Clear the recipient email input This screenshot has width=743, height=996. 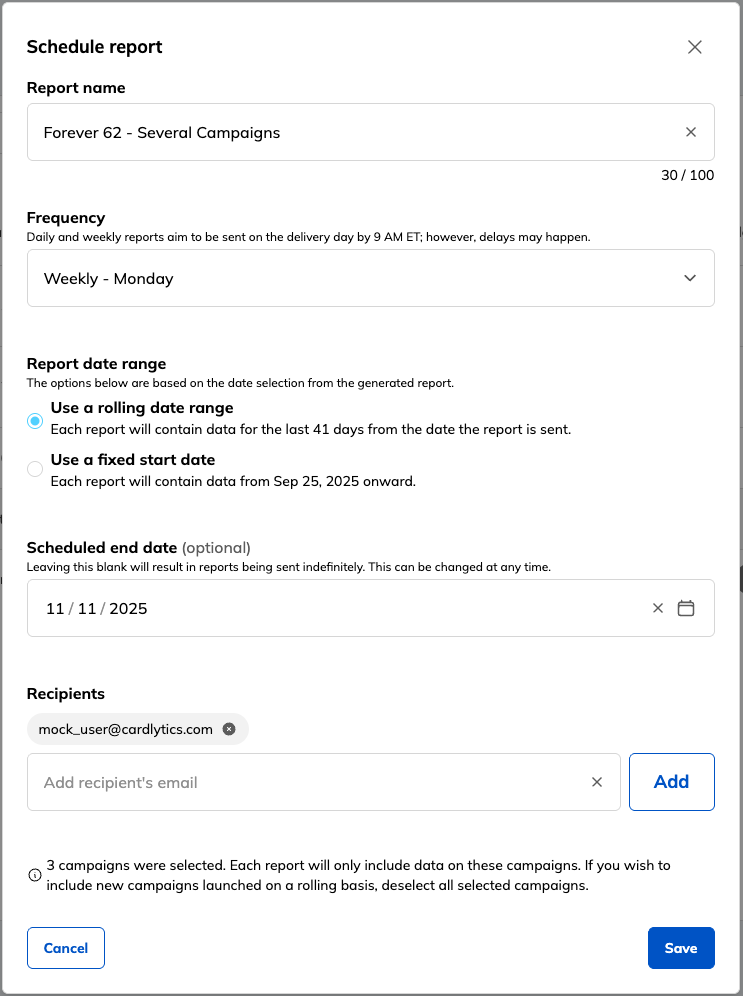pos(596,782)
